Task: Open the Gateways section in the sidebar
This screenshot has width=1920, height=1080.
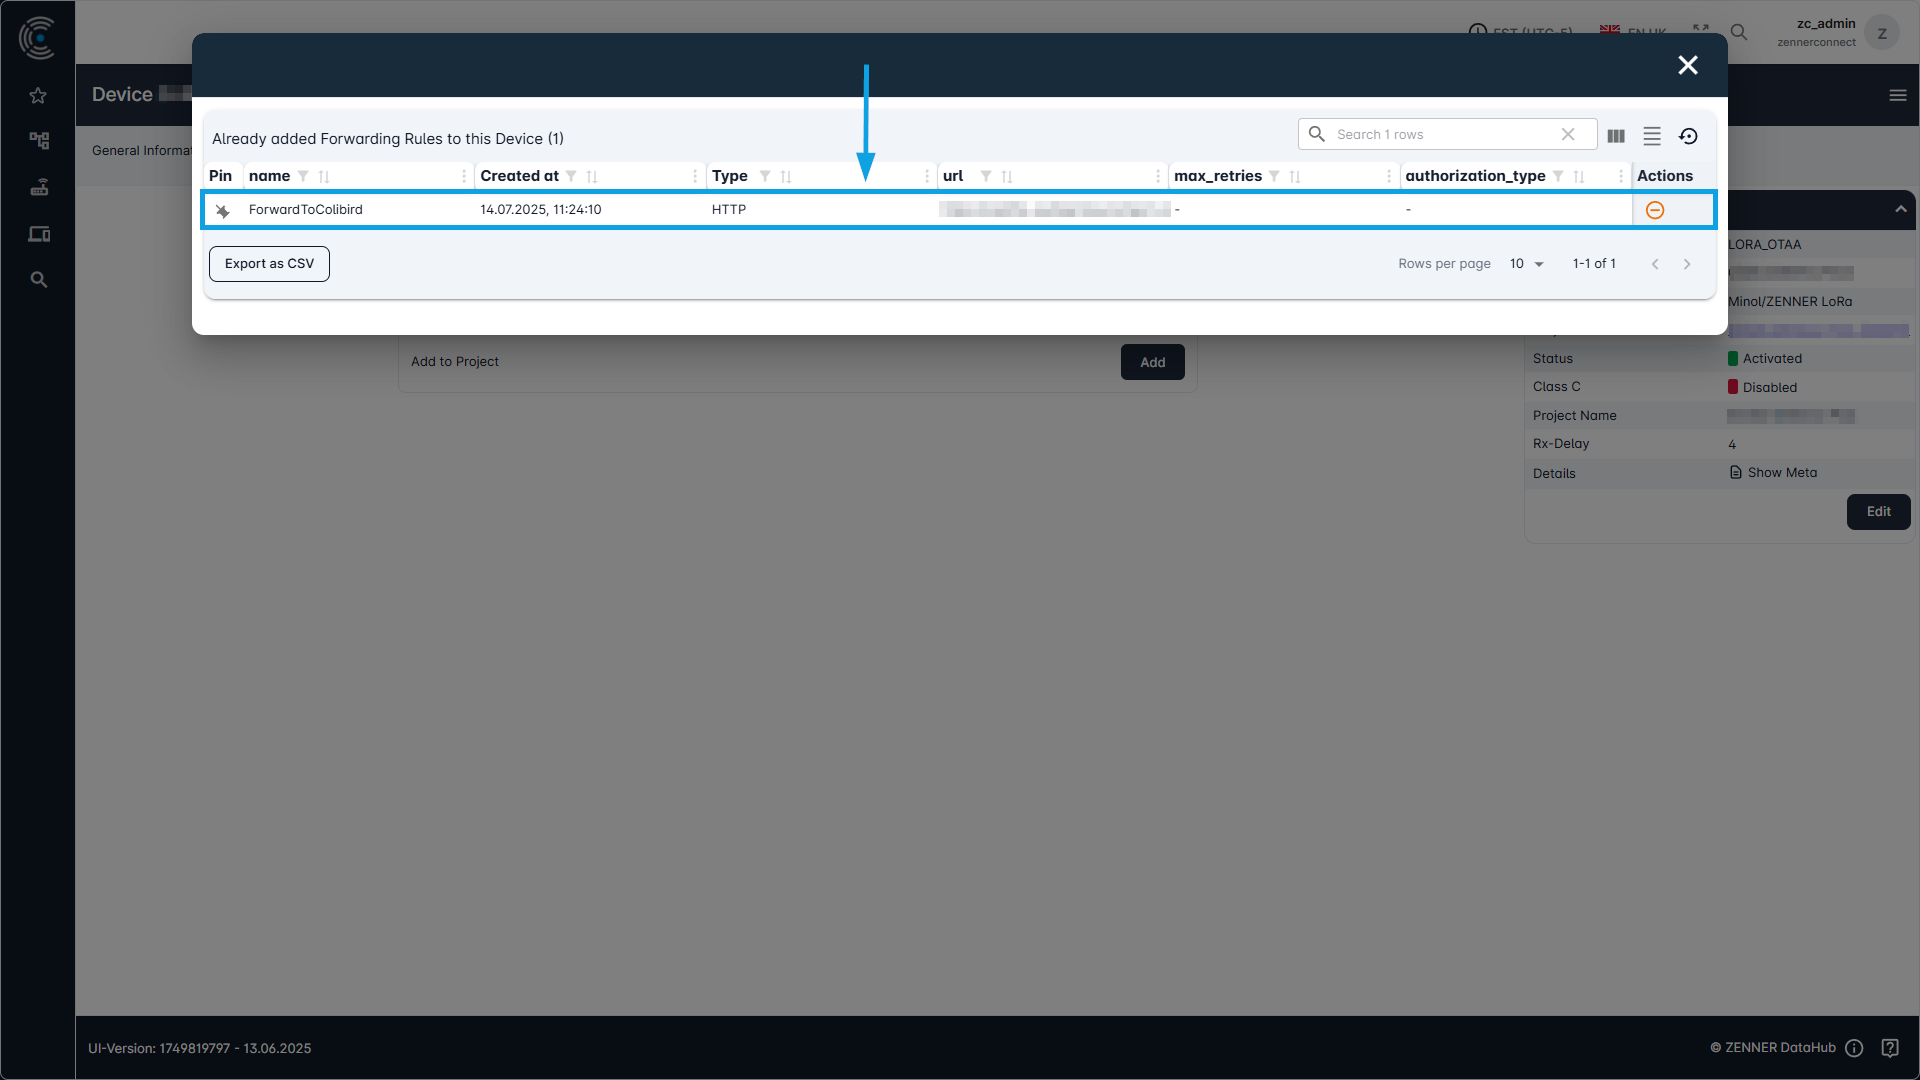Action: (38, 187)
